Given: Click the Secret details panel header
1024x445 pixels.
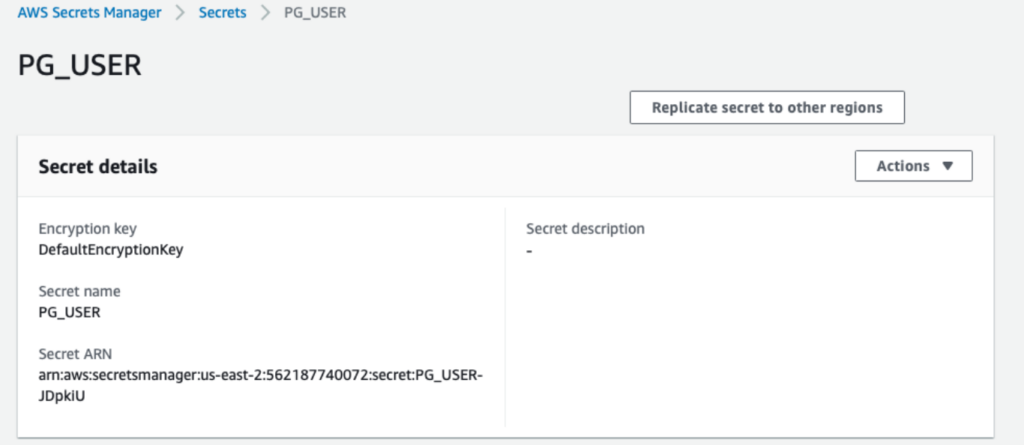Looking at the screenshot, I should 505,166.
